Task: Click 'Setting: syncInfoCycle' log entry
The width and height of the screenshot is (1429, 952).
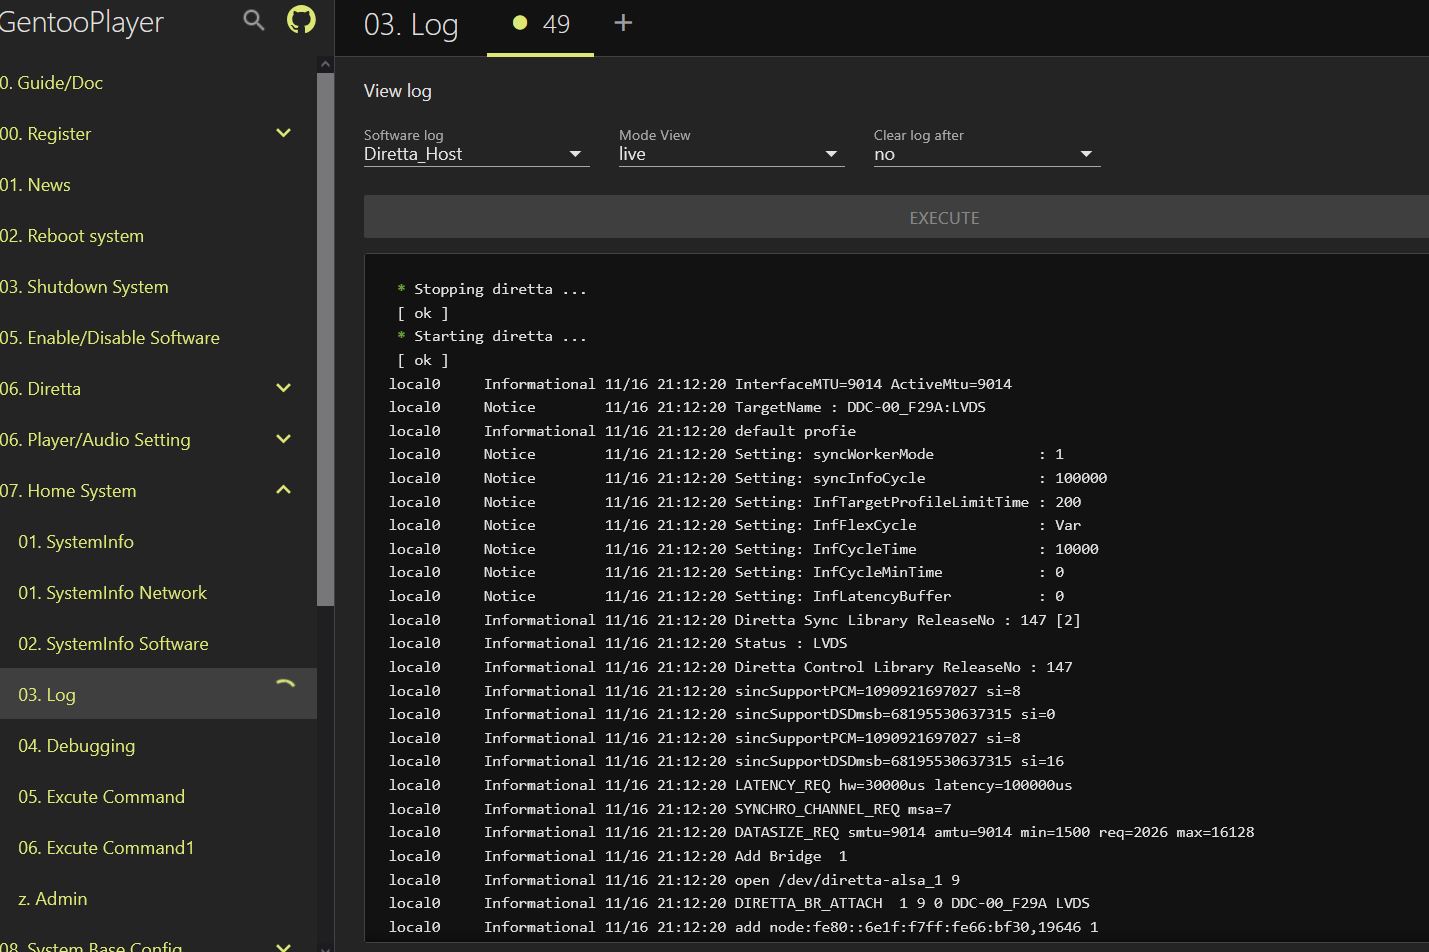Action: 830,478
